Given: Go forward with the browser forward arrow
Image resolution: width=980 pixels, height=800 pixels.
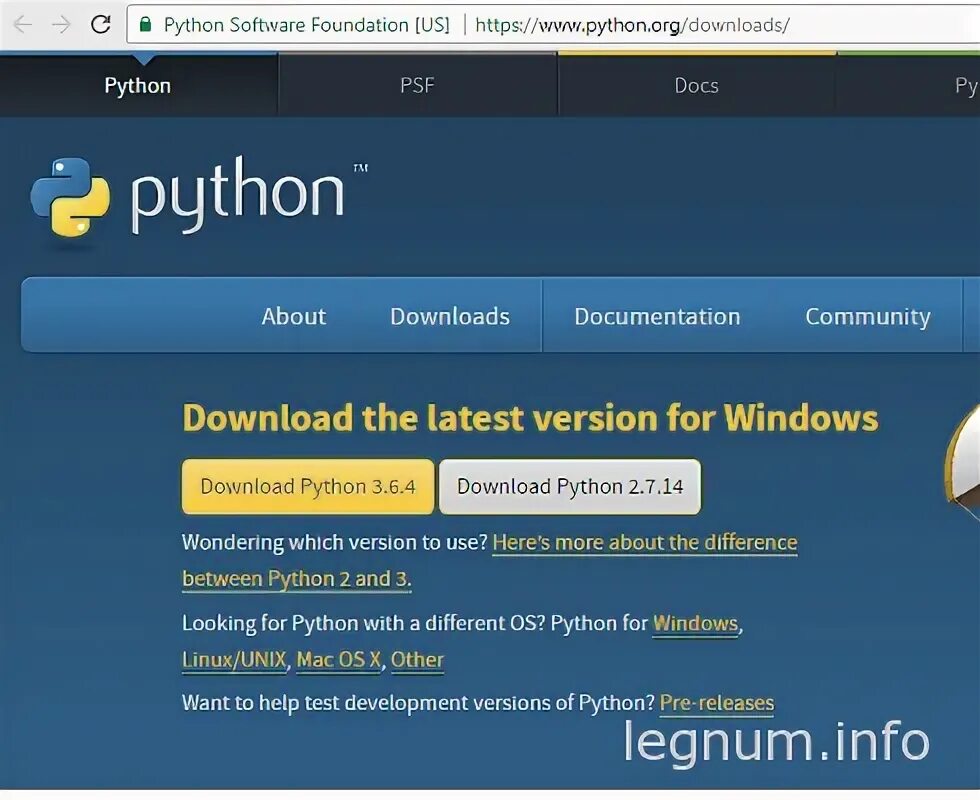Looking at the screenshot, I should (61, 24).
